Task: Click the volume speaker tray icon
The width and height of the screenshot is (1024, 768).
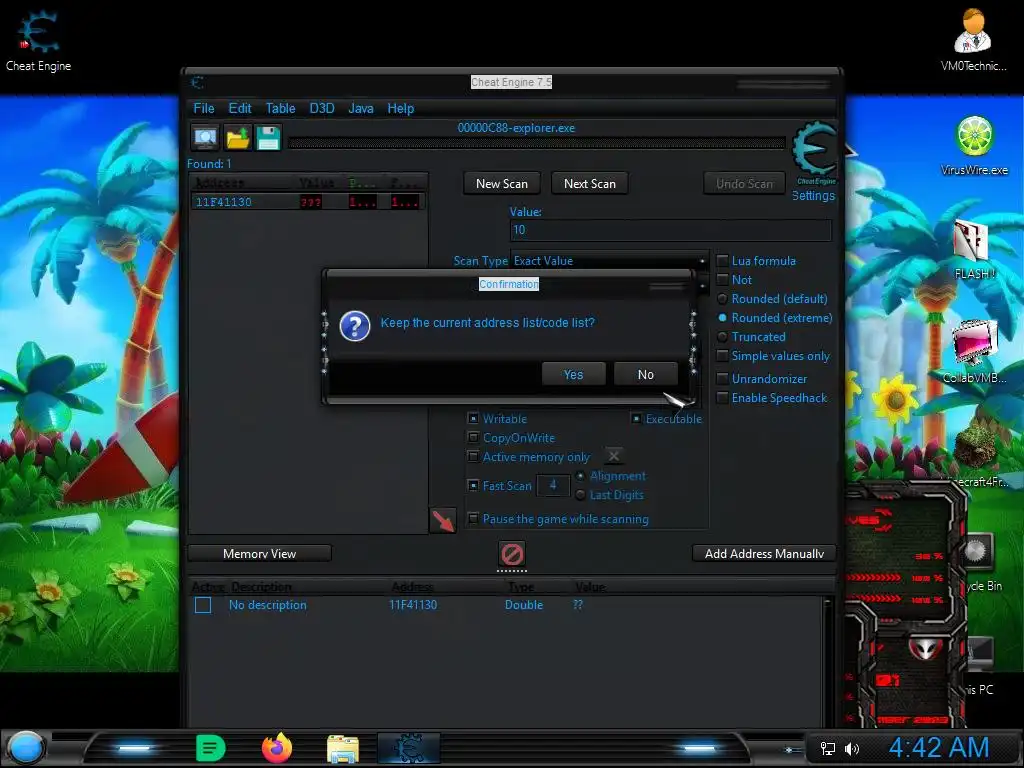Action: (852, 748)
